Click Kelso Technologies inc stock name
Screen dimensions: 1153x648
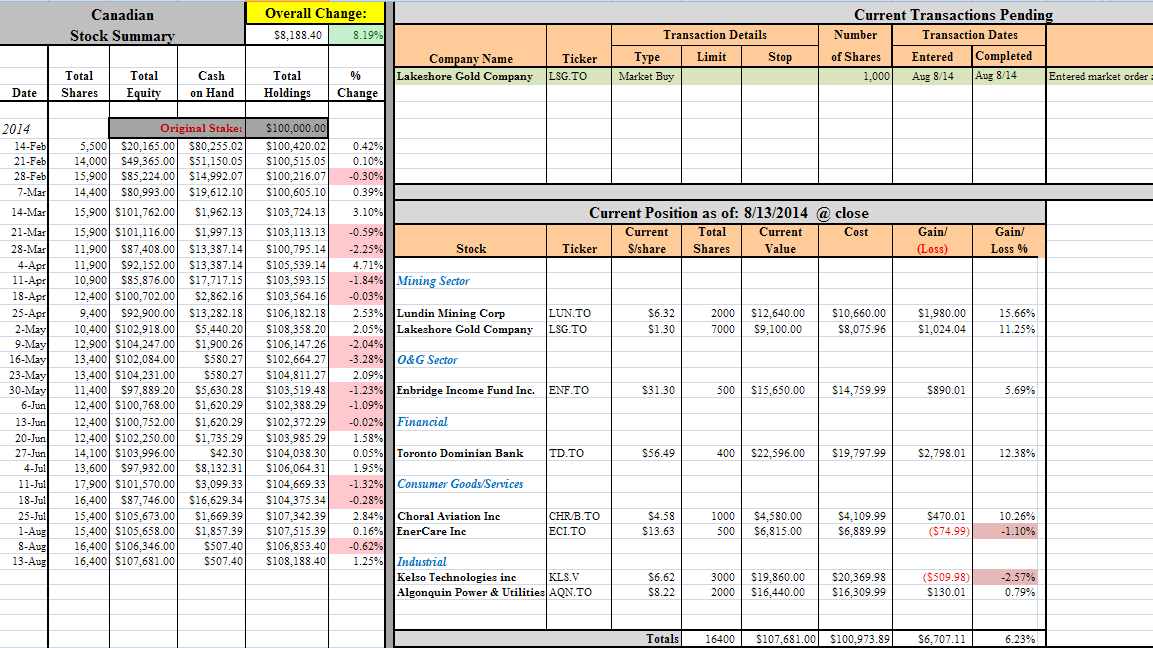click(457, 577)
